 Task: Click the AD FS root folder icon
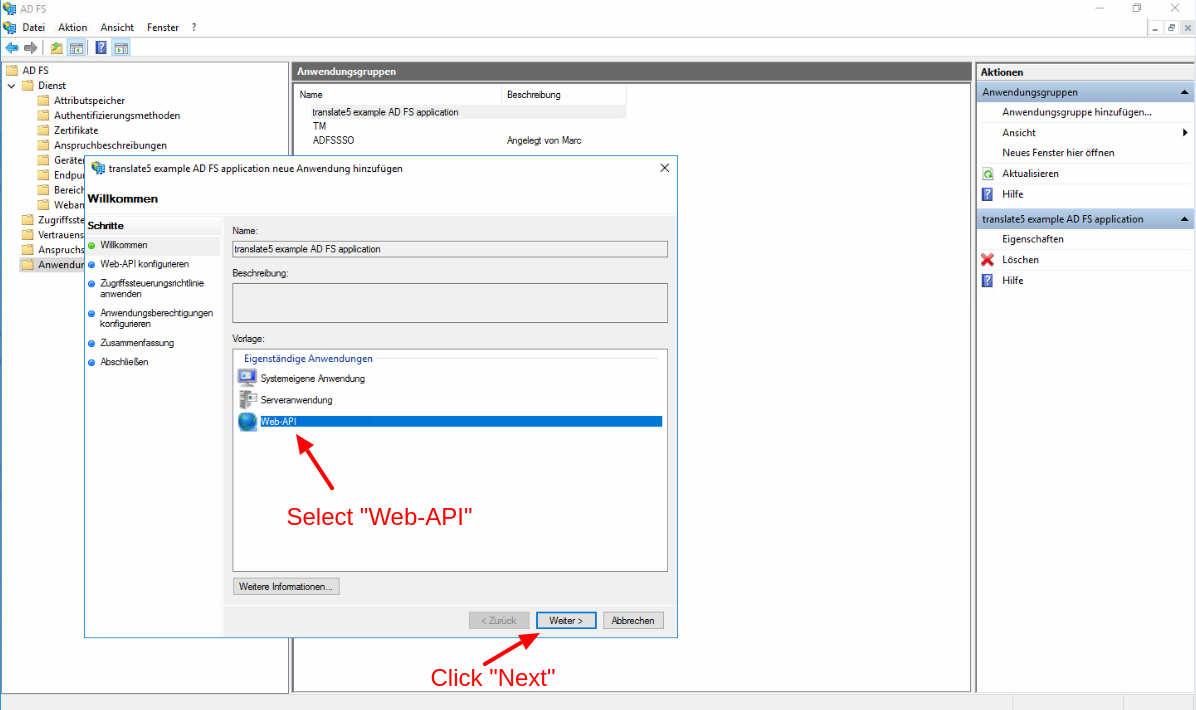pos(11,70)
